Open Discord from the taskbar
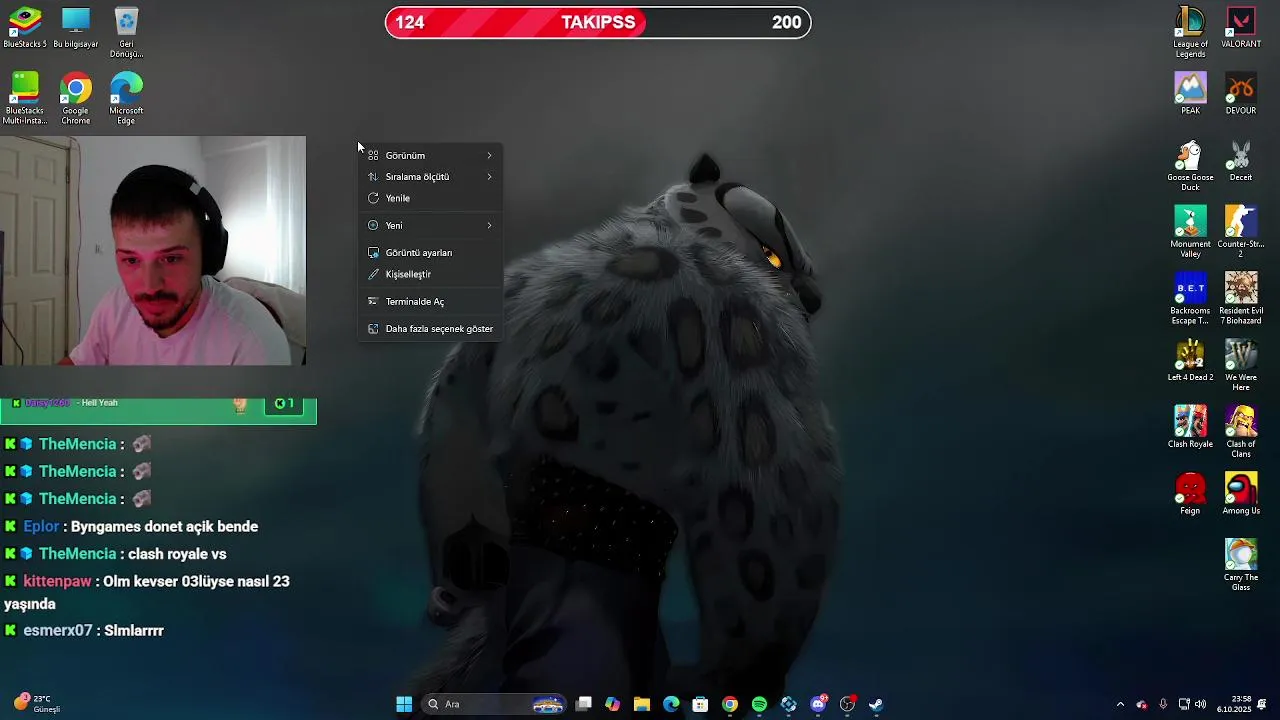 (x=818, y=704)
